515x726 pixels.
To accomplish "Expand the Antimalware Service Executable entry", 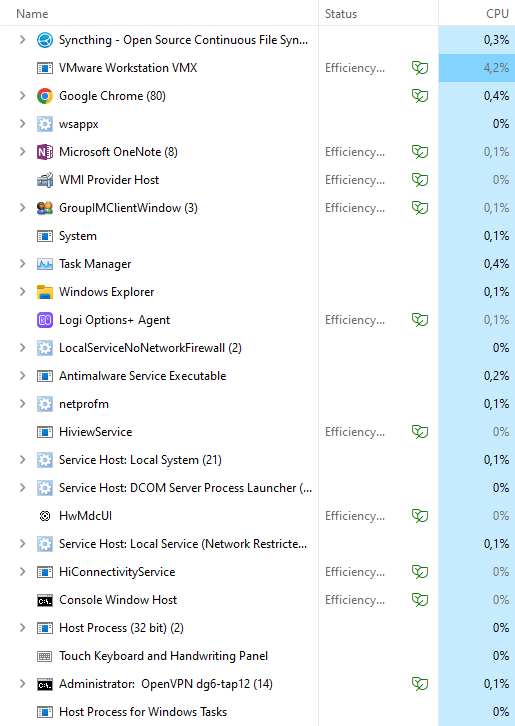I will 22,376.
